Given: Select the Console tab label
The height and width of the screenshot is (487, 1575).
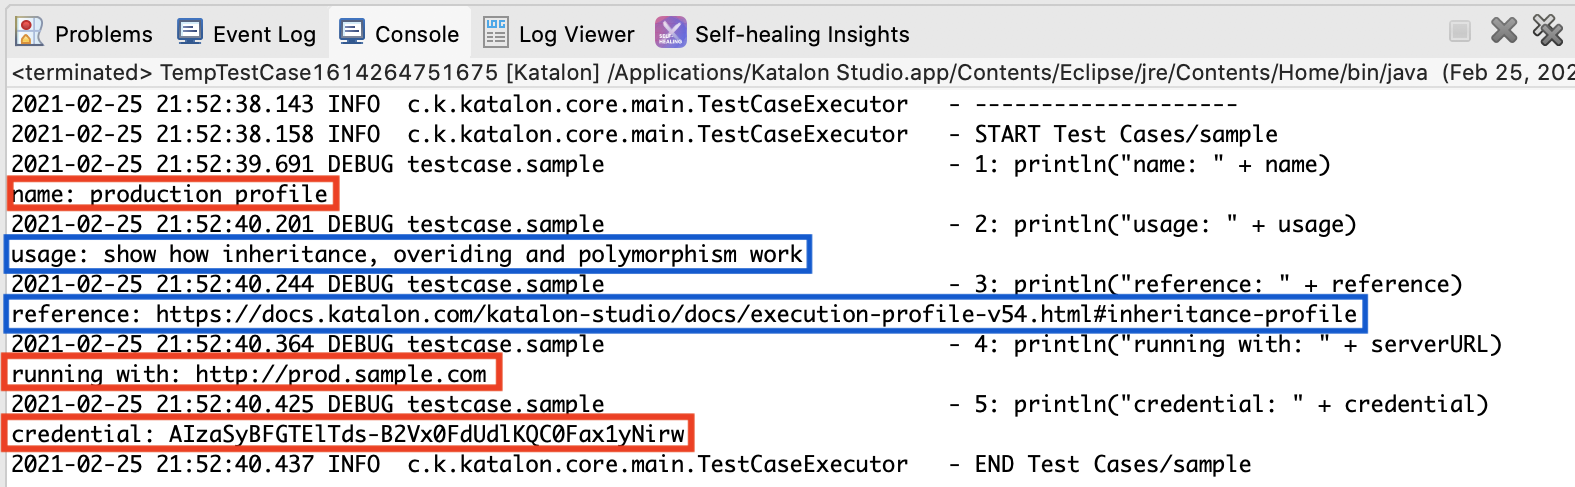Looking at the screenshot, I should [417, 34].
